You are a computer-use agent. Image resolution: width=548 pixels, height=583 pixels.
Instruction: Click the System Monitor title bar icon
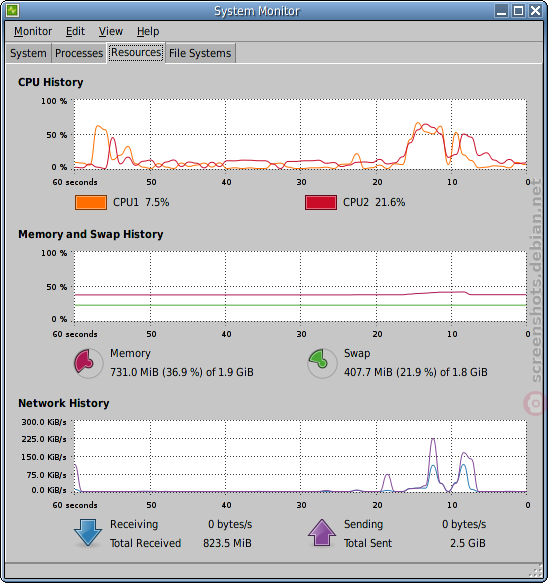pos(12,10)
